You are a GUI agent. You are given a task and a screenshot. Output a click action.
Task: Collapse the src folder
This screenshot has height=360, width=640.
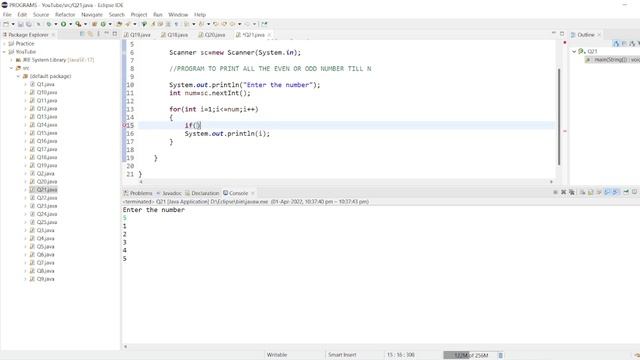coord(11,68)
